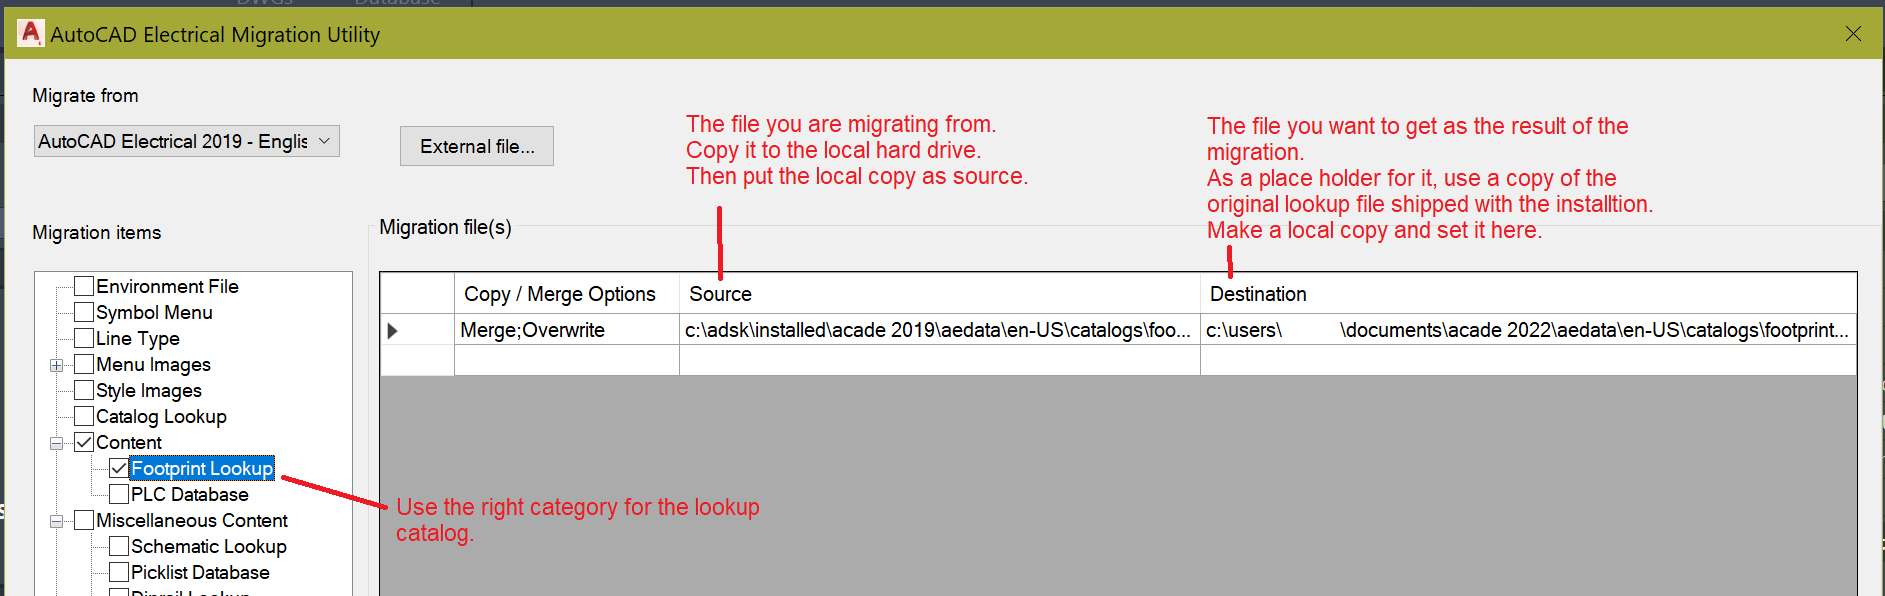1885x596 pixels.
Task: Check the Environment File checkbox
Action: click(x=84, y=286)
